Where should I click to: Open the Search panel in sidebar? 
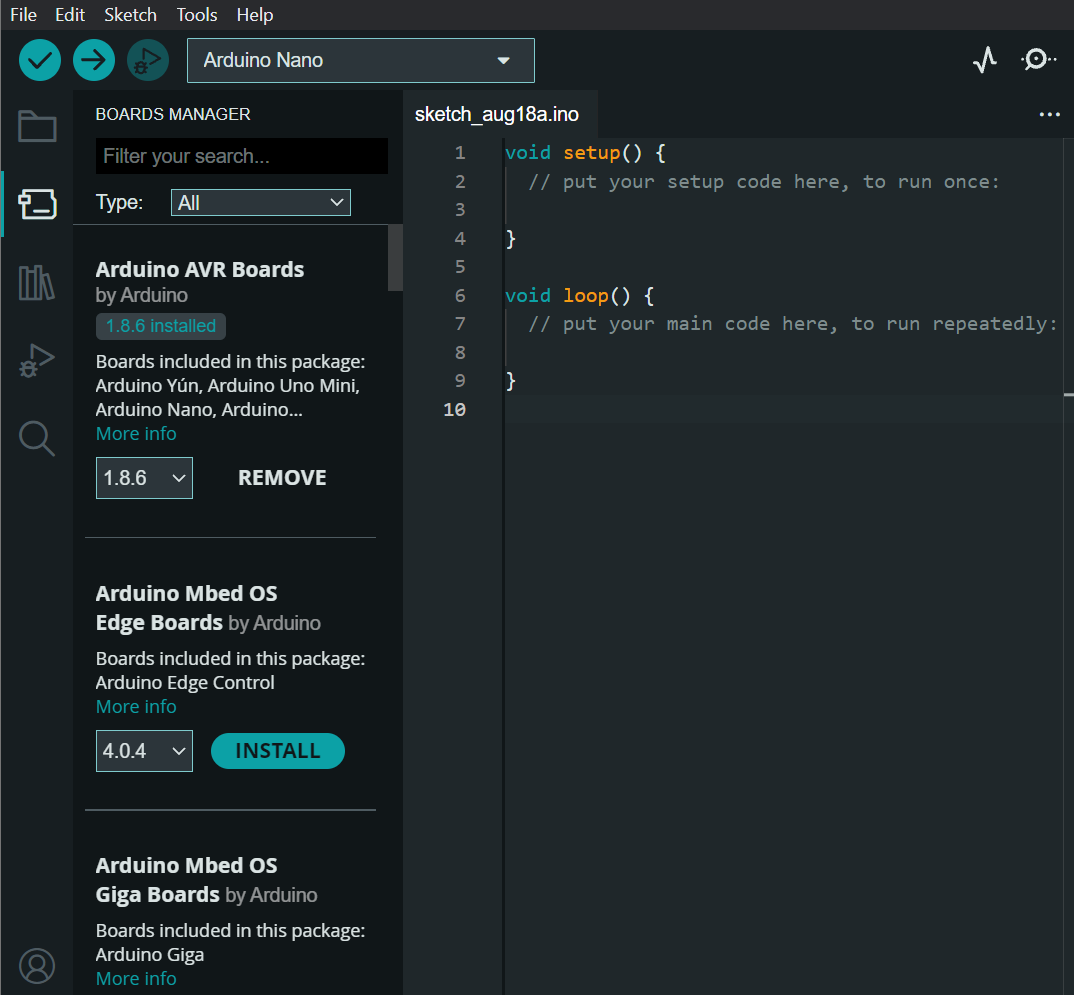(x=37, y=438)
